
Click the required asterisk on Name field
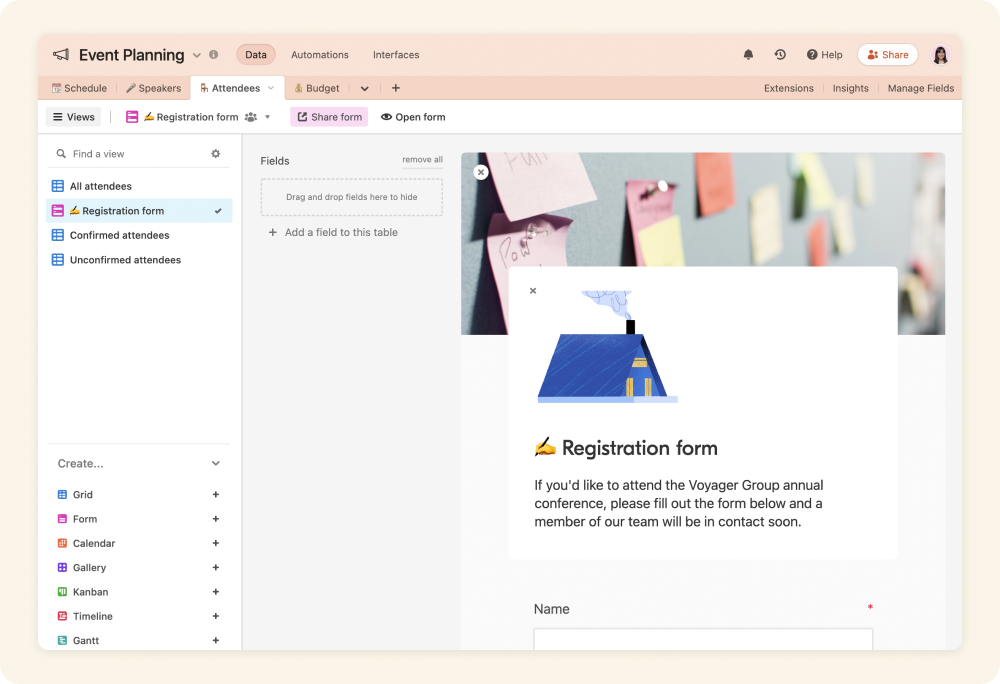(x=870, y=608)
